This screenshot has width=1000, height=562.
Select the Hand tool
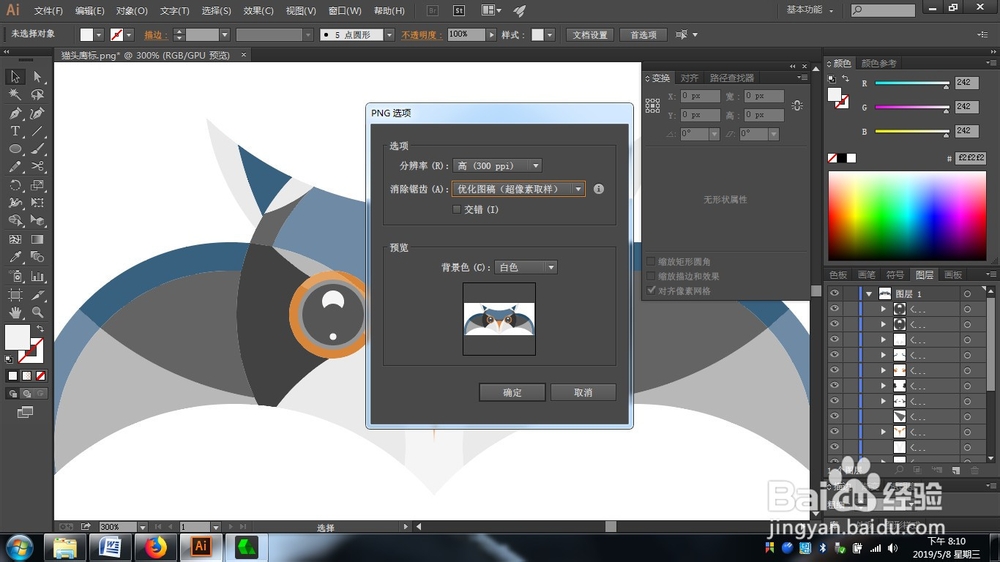[x=15, y=313]
